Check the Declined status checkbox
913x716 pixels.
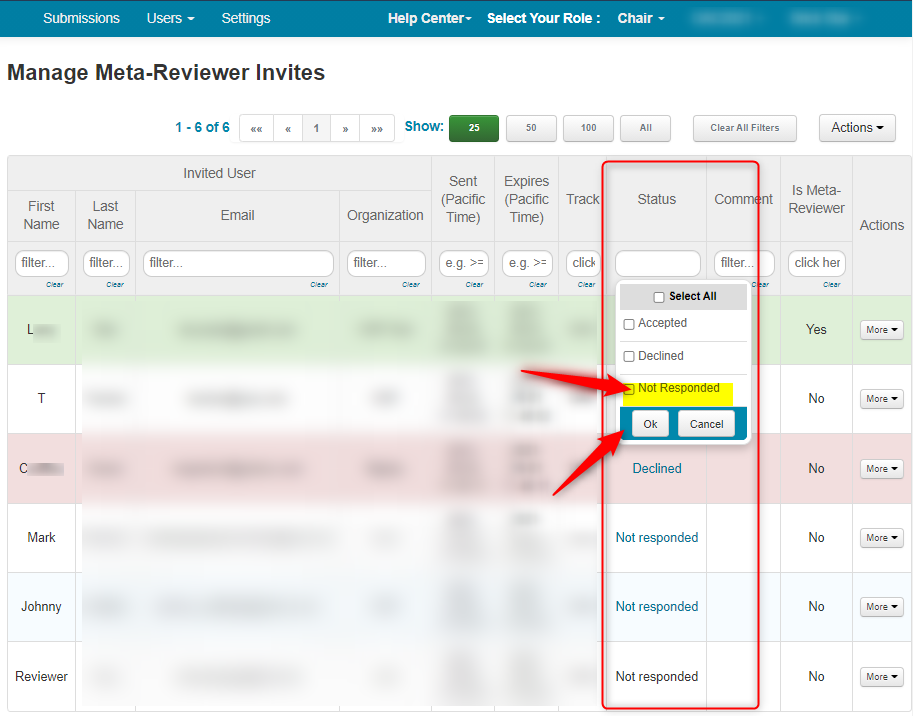(629, 357)
